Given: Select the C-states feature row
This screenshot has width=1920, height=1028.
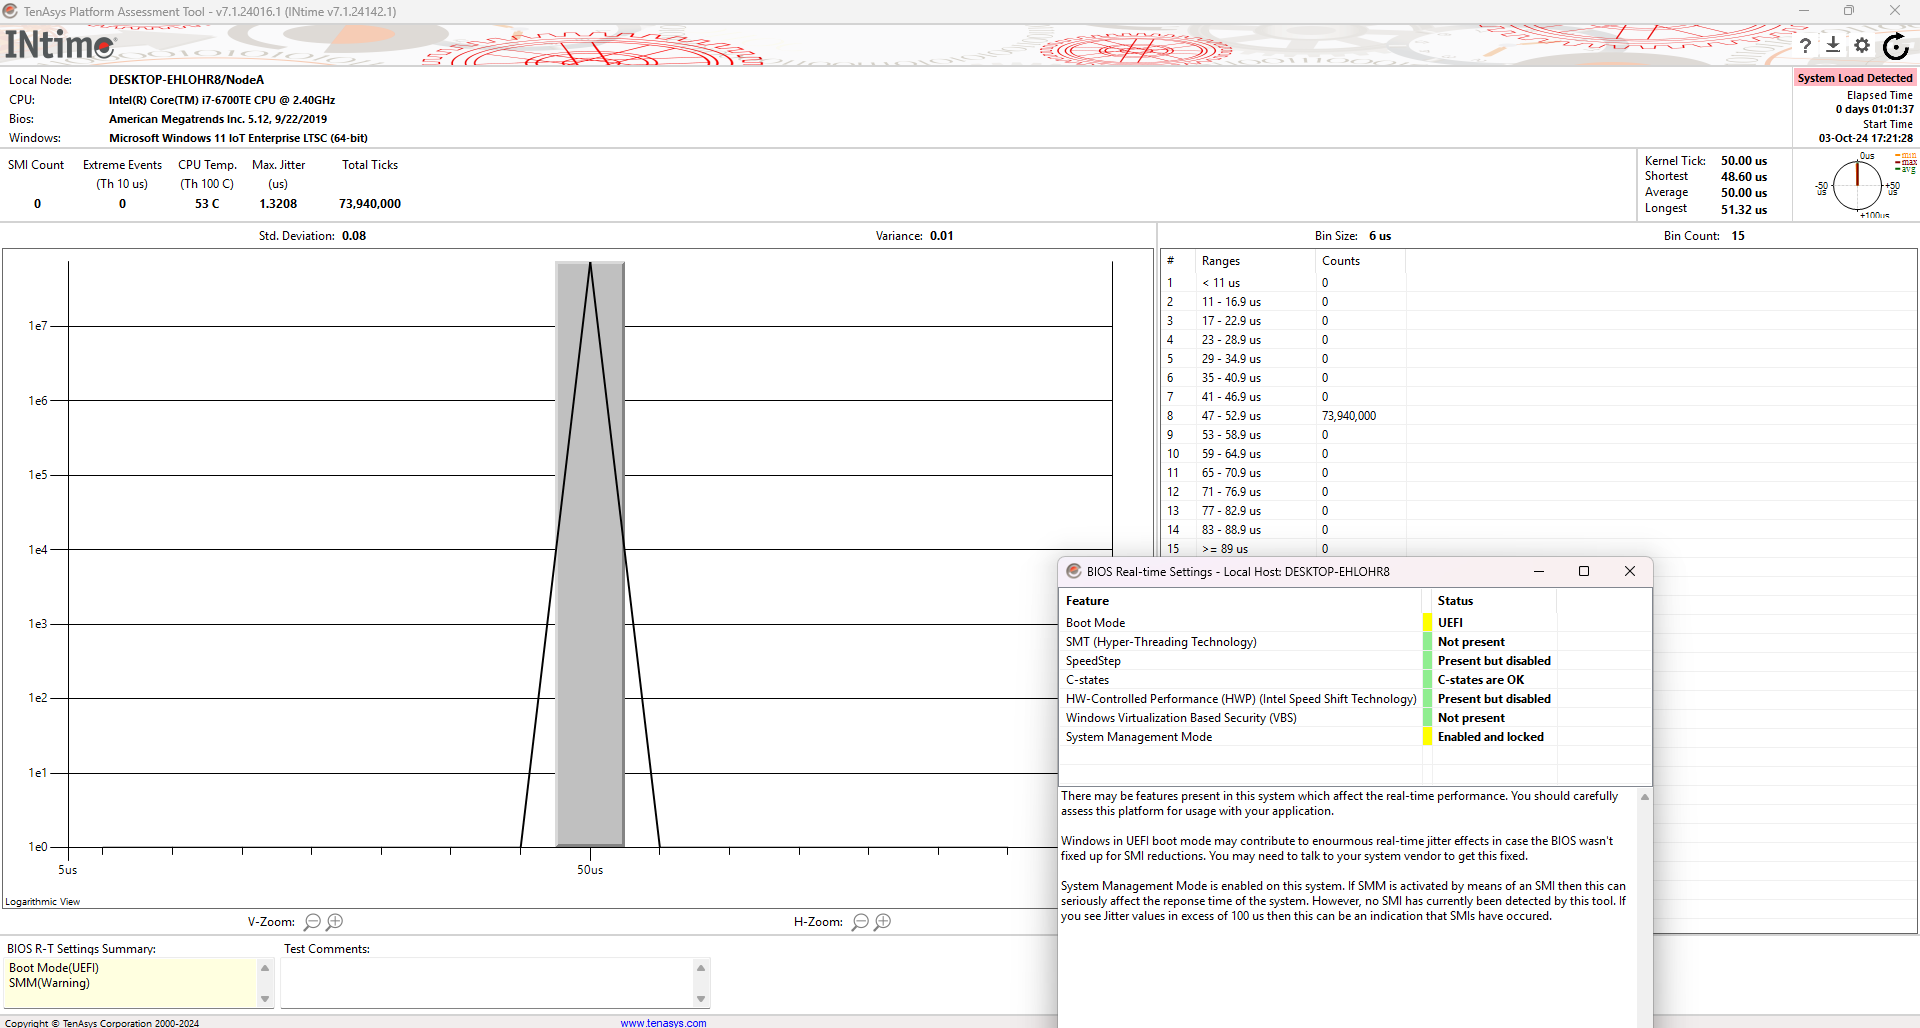Looking at the screenshot, I should [1355, 680].
